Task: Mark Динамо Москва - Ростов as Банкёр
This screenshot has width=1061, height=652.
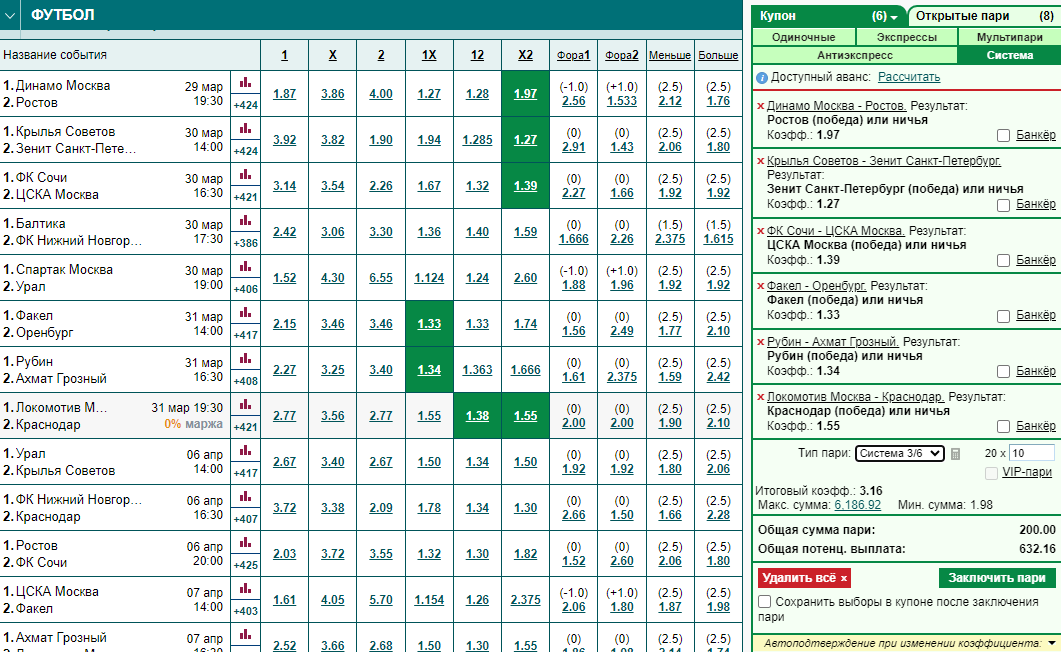Action: click(1003, 136)
